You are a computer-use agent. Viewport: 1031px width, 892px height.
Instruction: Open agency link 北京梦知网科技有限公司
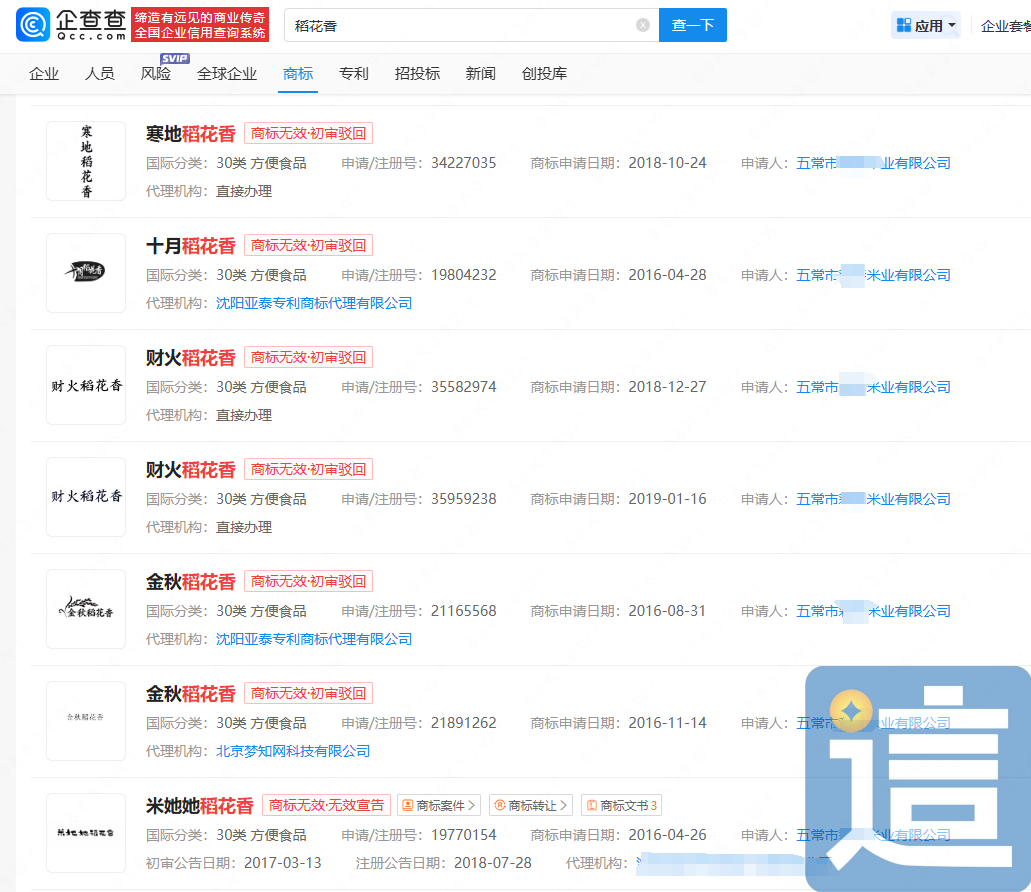click(x=293, y=751)
